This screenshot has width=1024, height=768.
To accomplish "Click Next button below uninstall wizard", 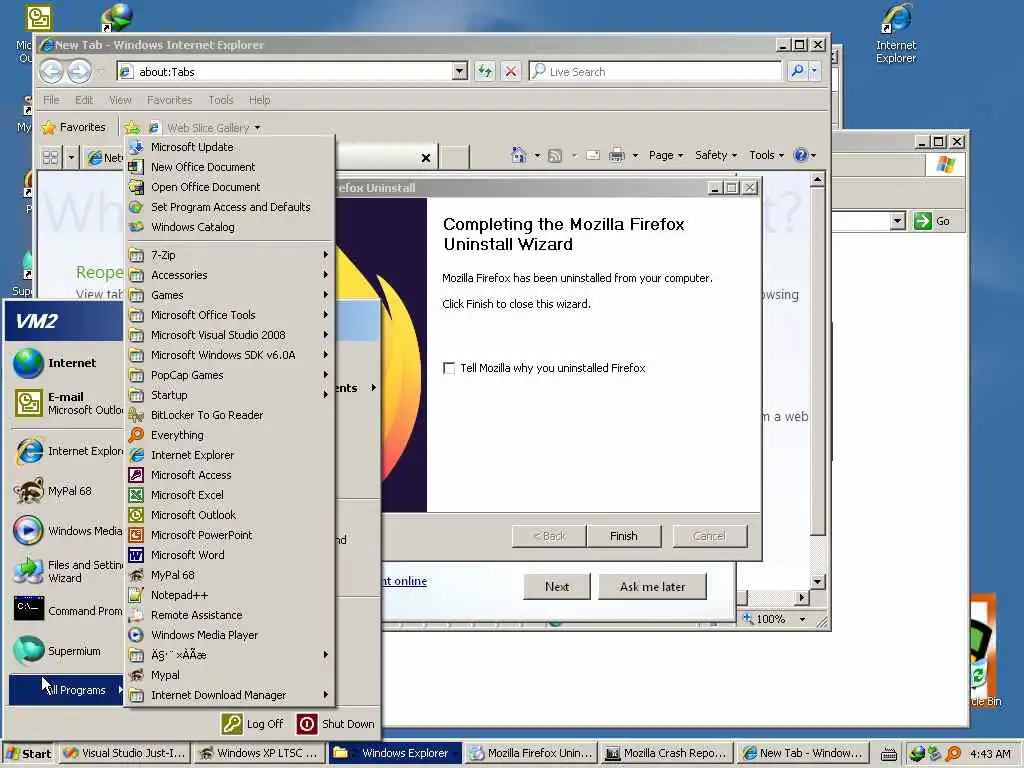I will tap(557, 586).
